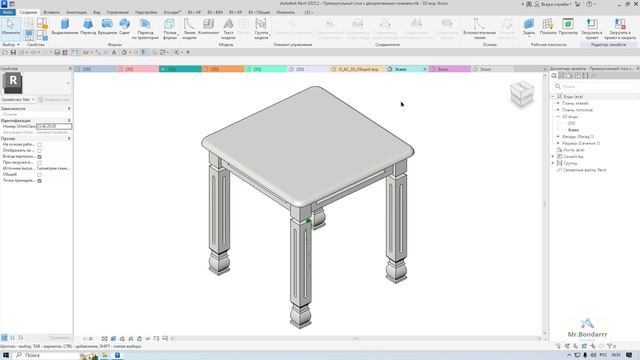Select the Текст модели (Model text) tool
The image size is (640, 360).
pyautogui.click(x=228, y=29)
